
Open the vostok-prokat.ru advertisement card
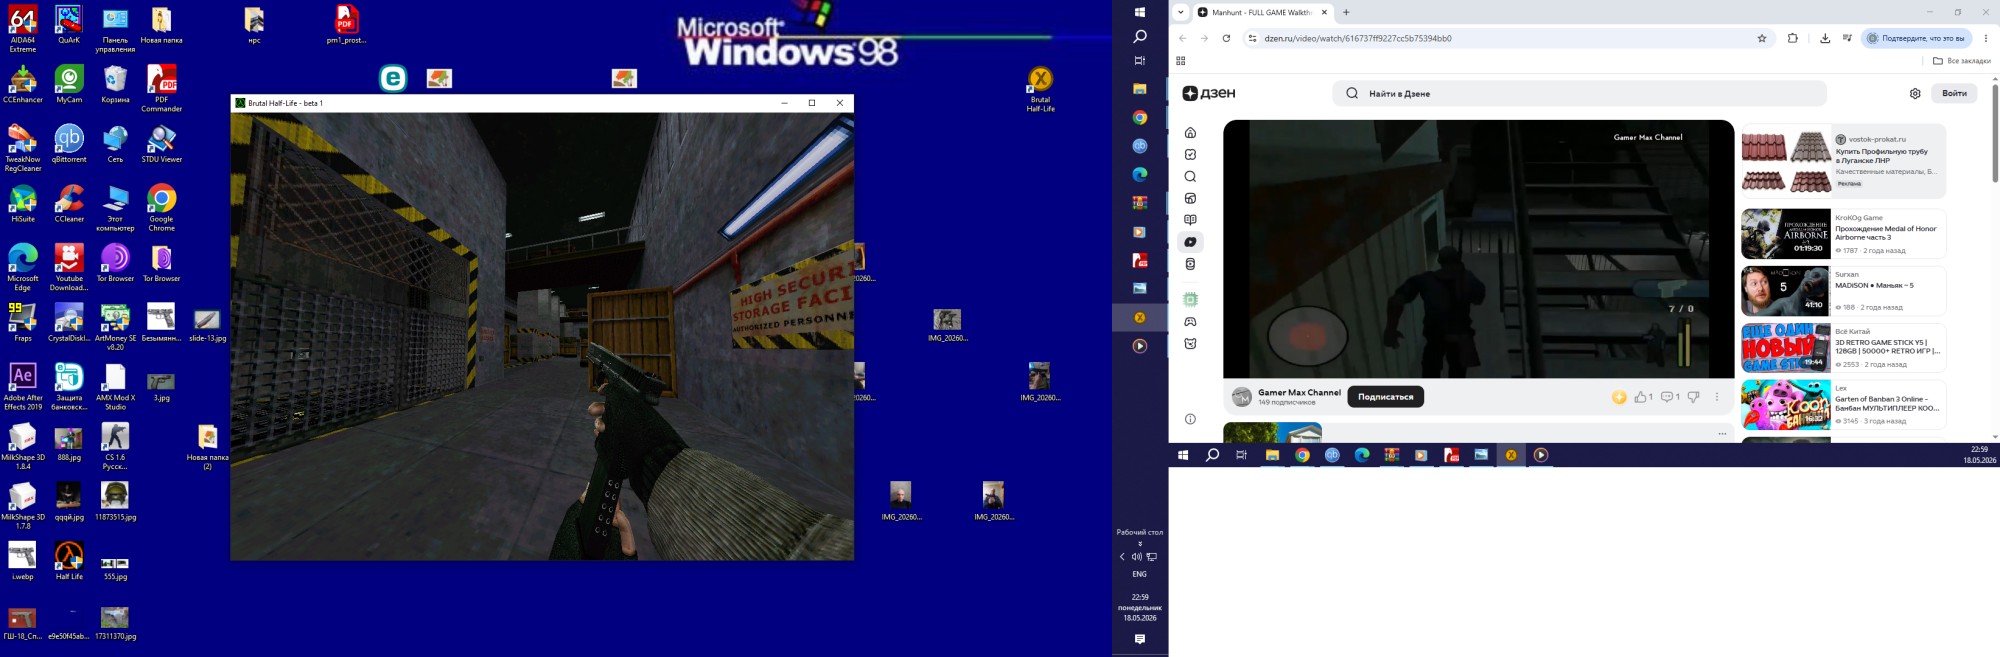pos(1843,161)
